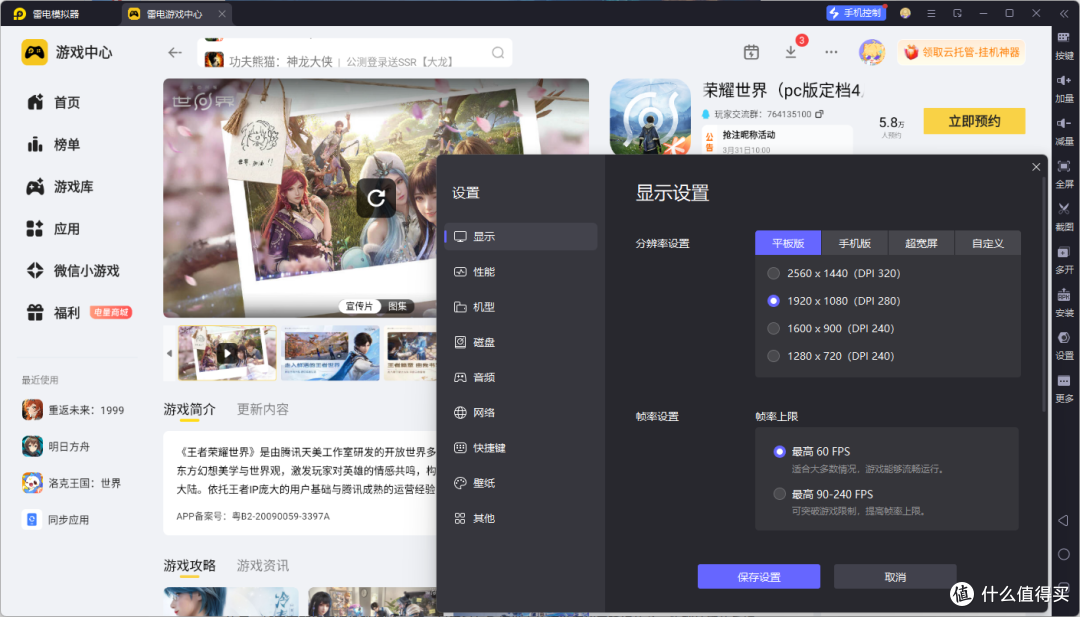Switch to 超宽屏 resolution tab
The width and height of the screenshot is (1080, 617).
click(x=921, y=243)
